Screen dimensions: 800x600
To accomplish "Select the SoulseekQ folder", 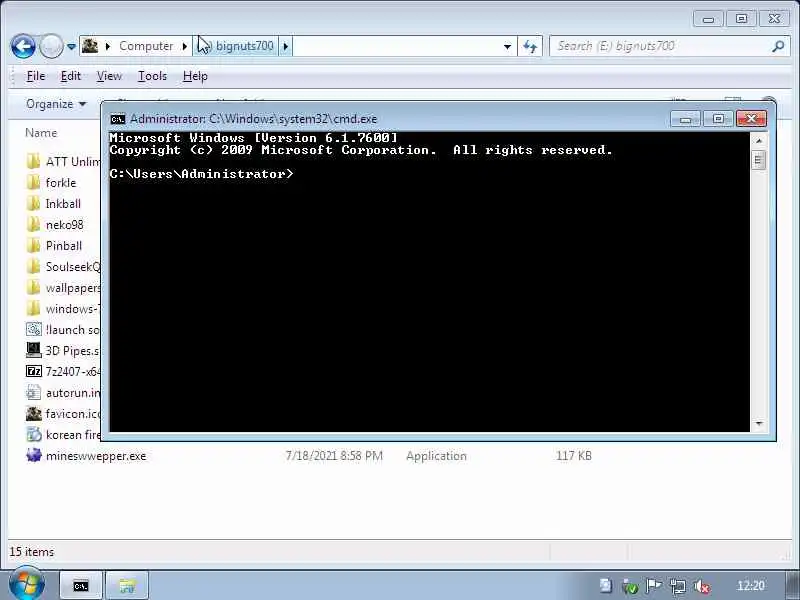I will coord(63,266).
